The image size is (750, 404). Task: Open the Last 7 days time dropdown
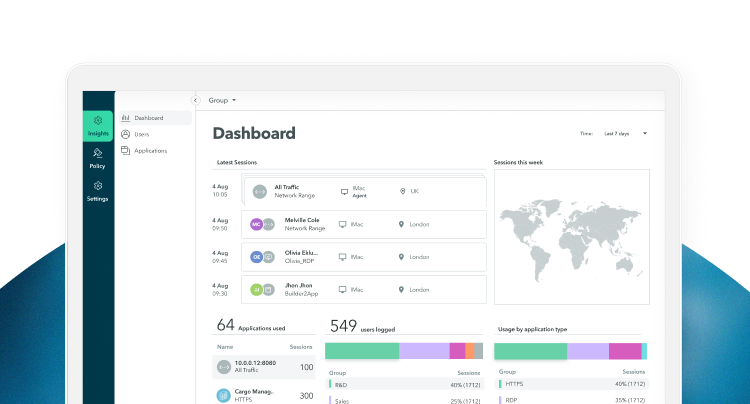[625, 133]
